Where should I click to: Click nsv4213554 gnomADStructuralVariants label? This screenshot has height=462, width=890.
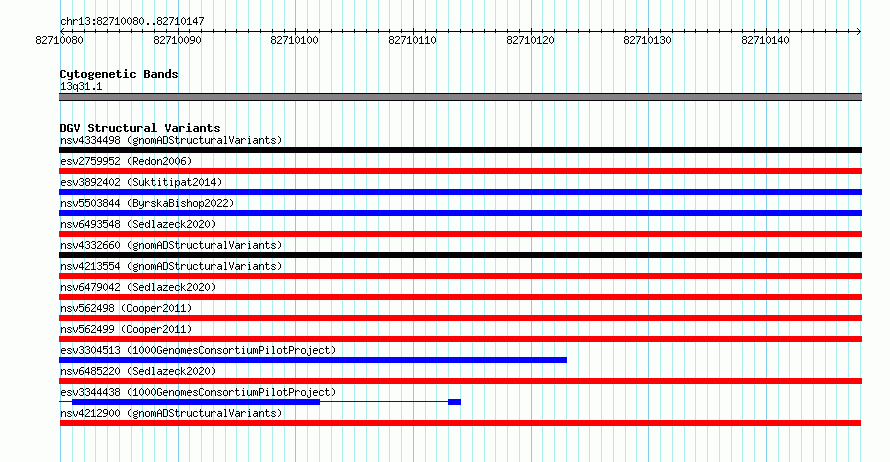click(171, 266)
